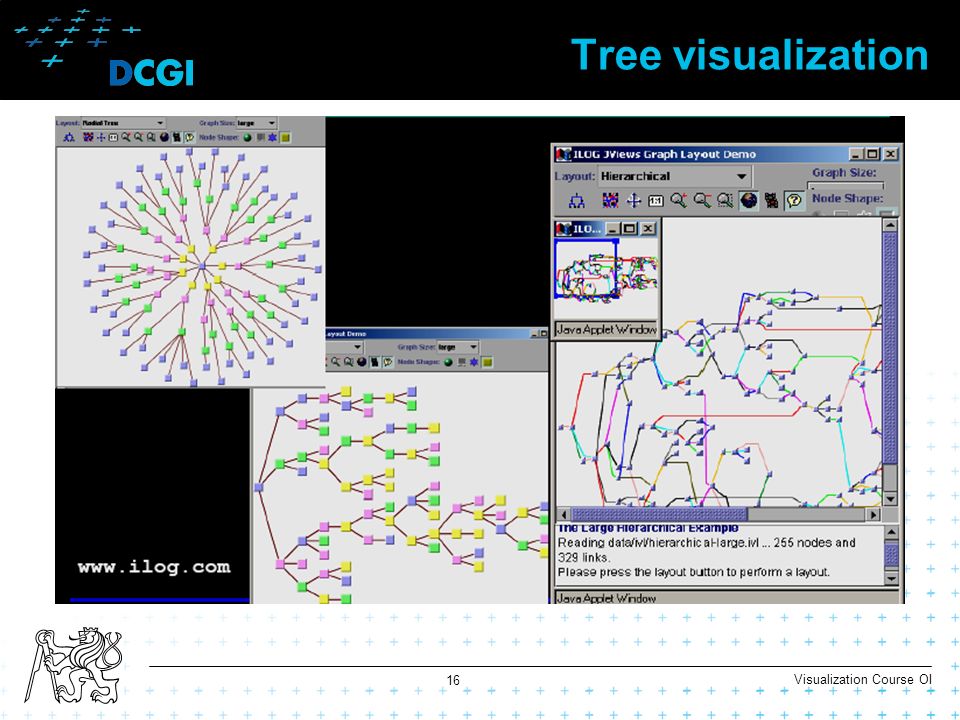960x720 pixels.
Task: Click the lion emblem logo at slide bottom
Action: (73, 665)
